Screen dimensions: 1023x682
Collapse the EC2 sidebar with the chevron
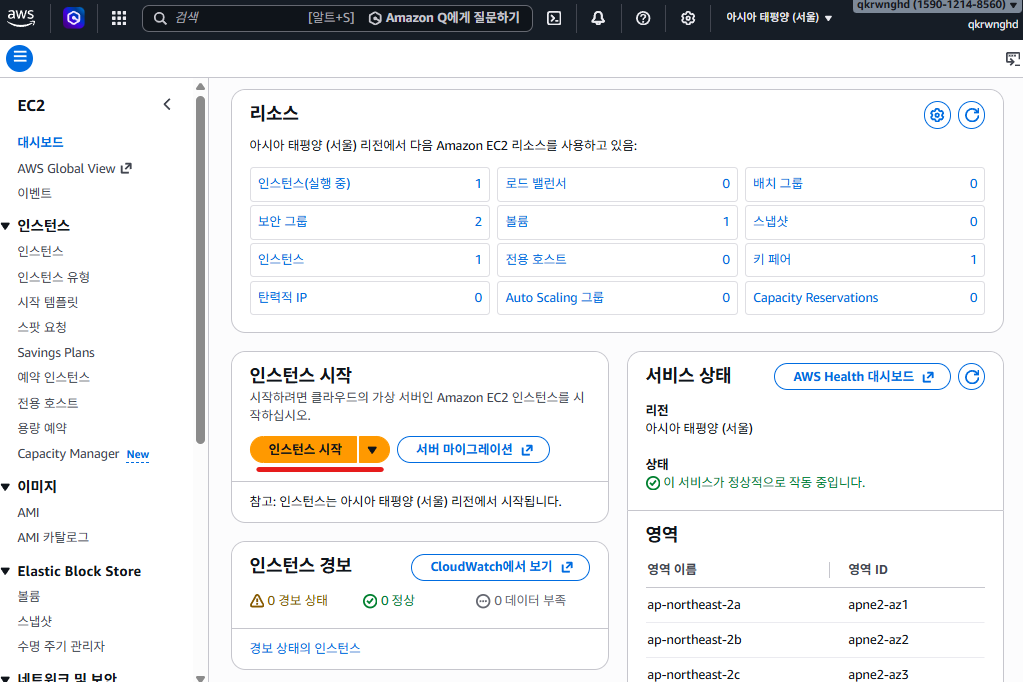(167, 104)
